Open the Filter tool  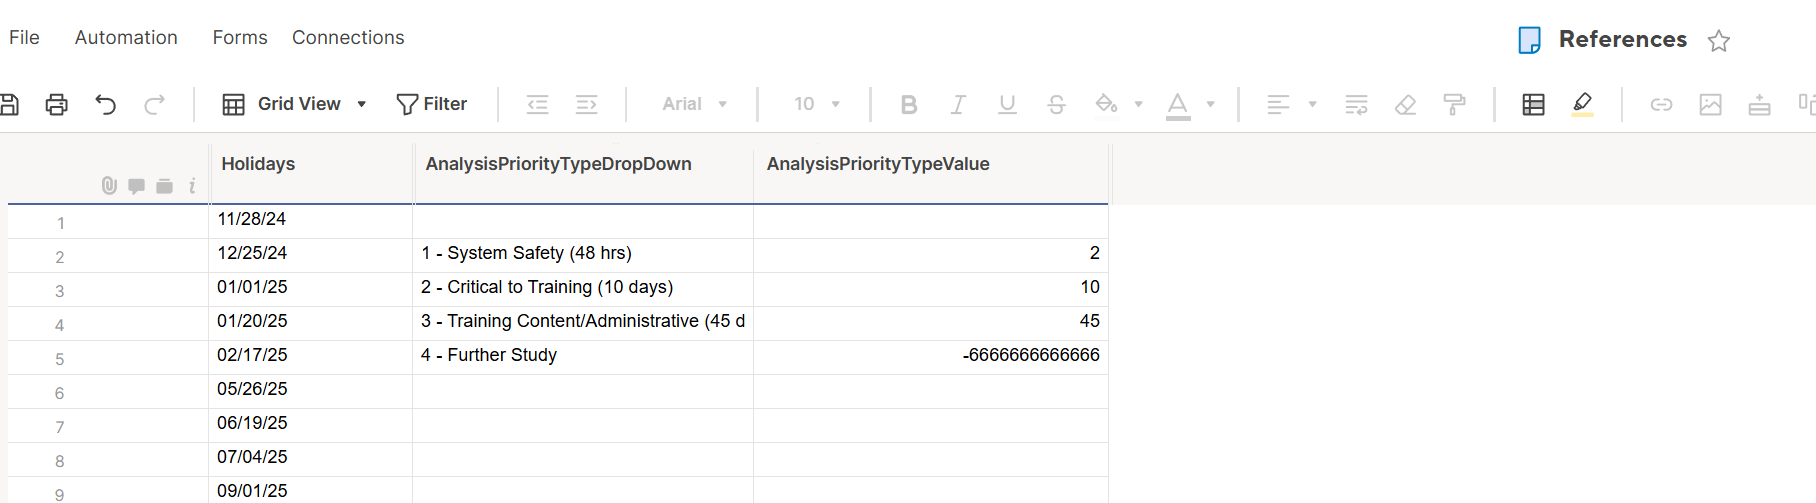432,104
